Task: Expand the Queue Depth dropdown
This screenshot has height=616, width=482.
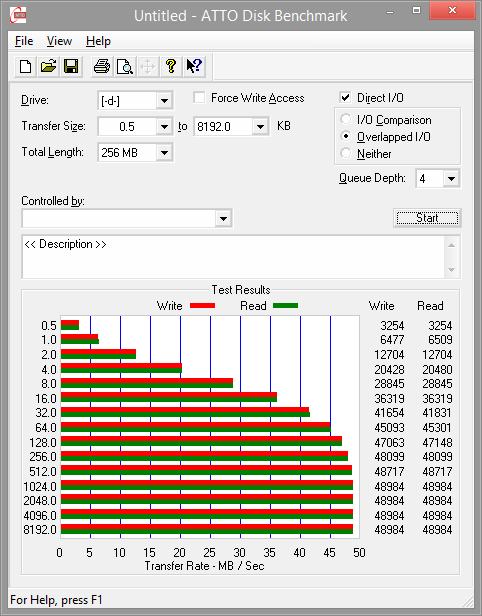Action: tap(451, 179)
